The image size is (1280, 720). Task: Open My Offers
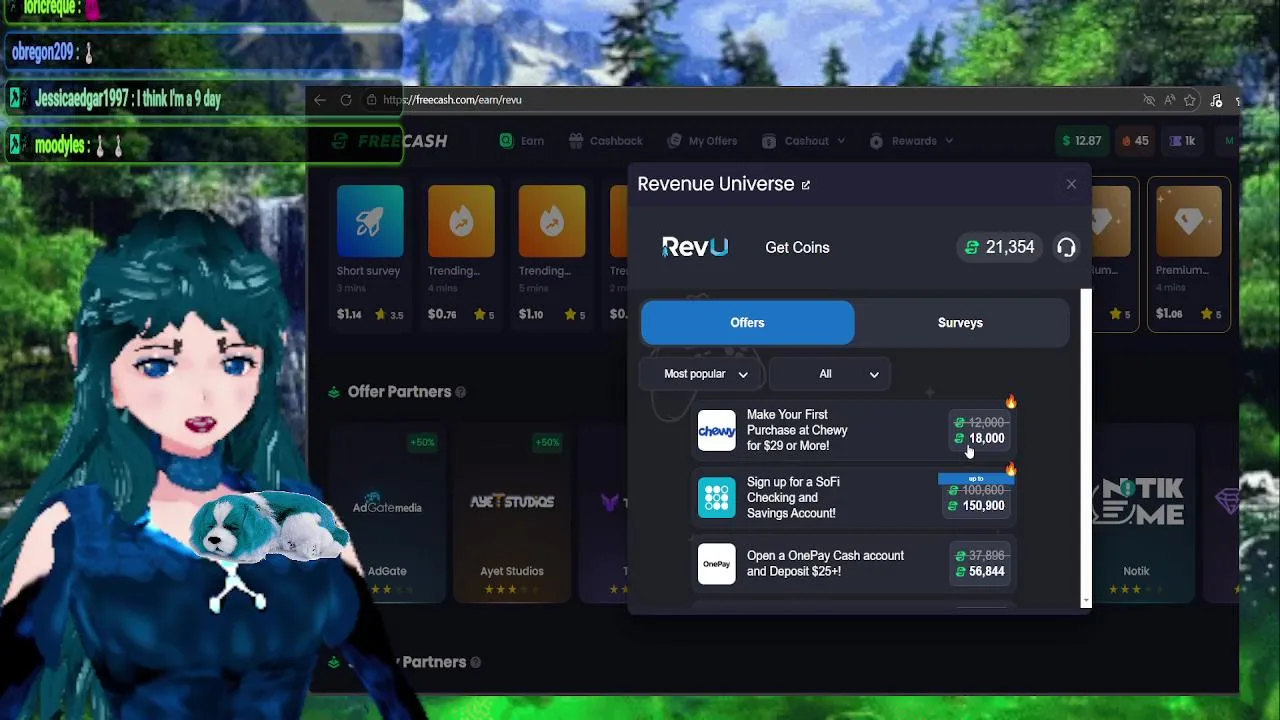click(x=702, y=141)
